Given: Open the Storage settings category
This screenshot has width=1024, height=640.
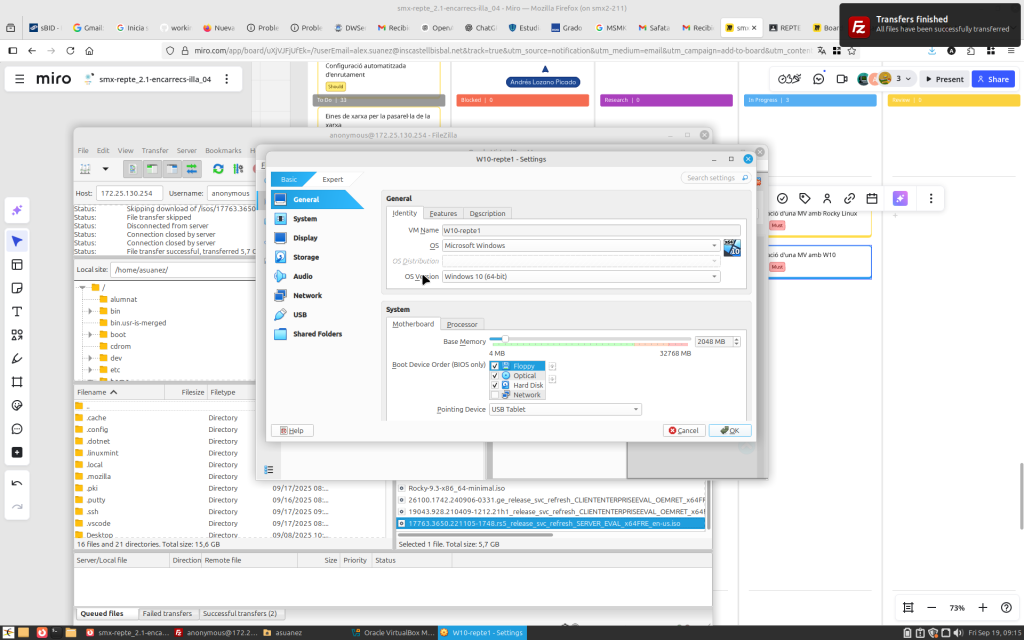Looking at the screenshot, I should (x=305, y=257).
